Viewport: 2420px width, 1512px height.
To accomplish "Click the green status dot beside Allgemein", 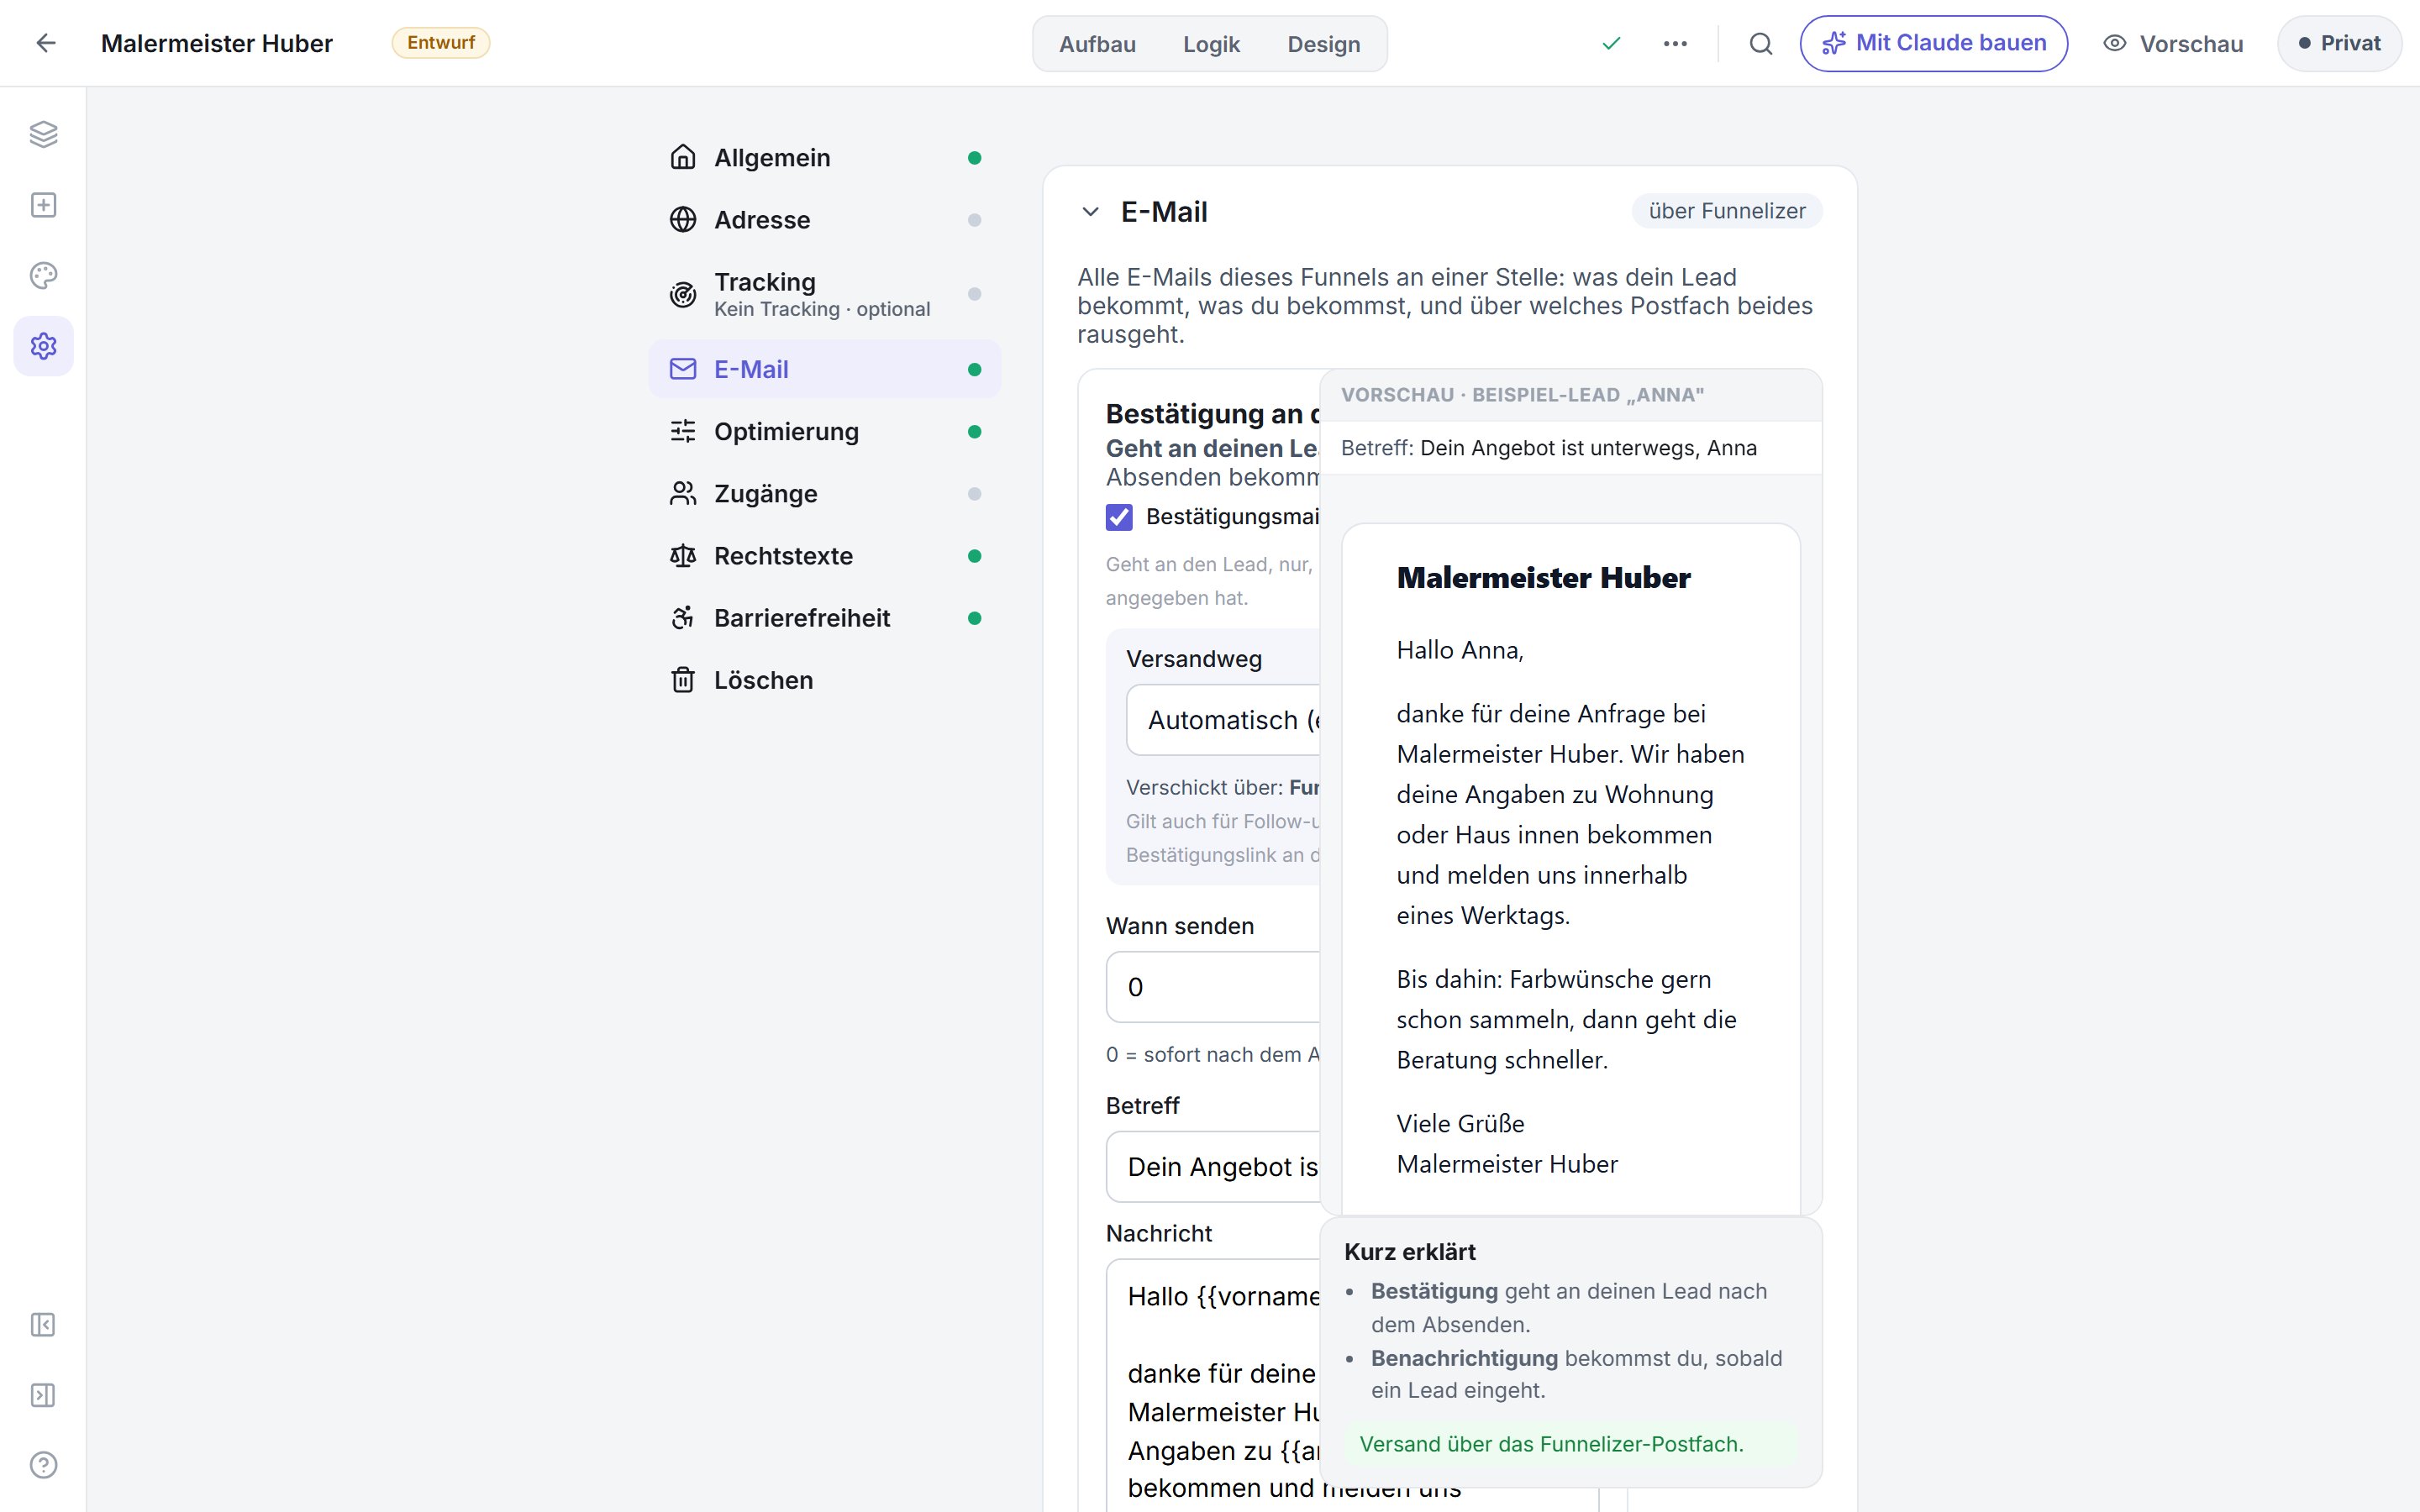I will coord(974,158).
